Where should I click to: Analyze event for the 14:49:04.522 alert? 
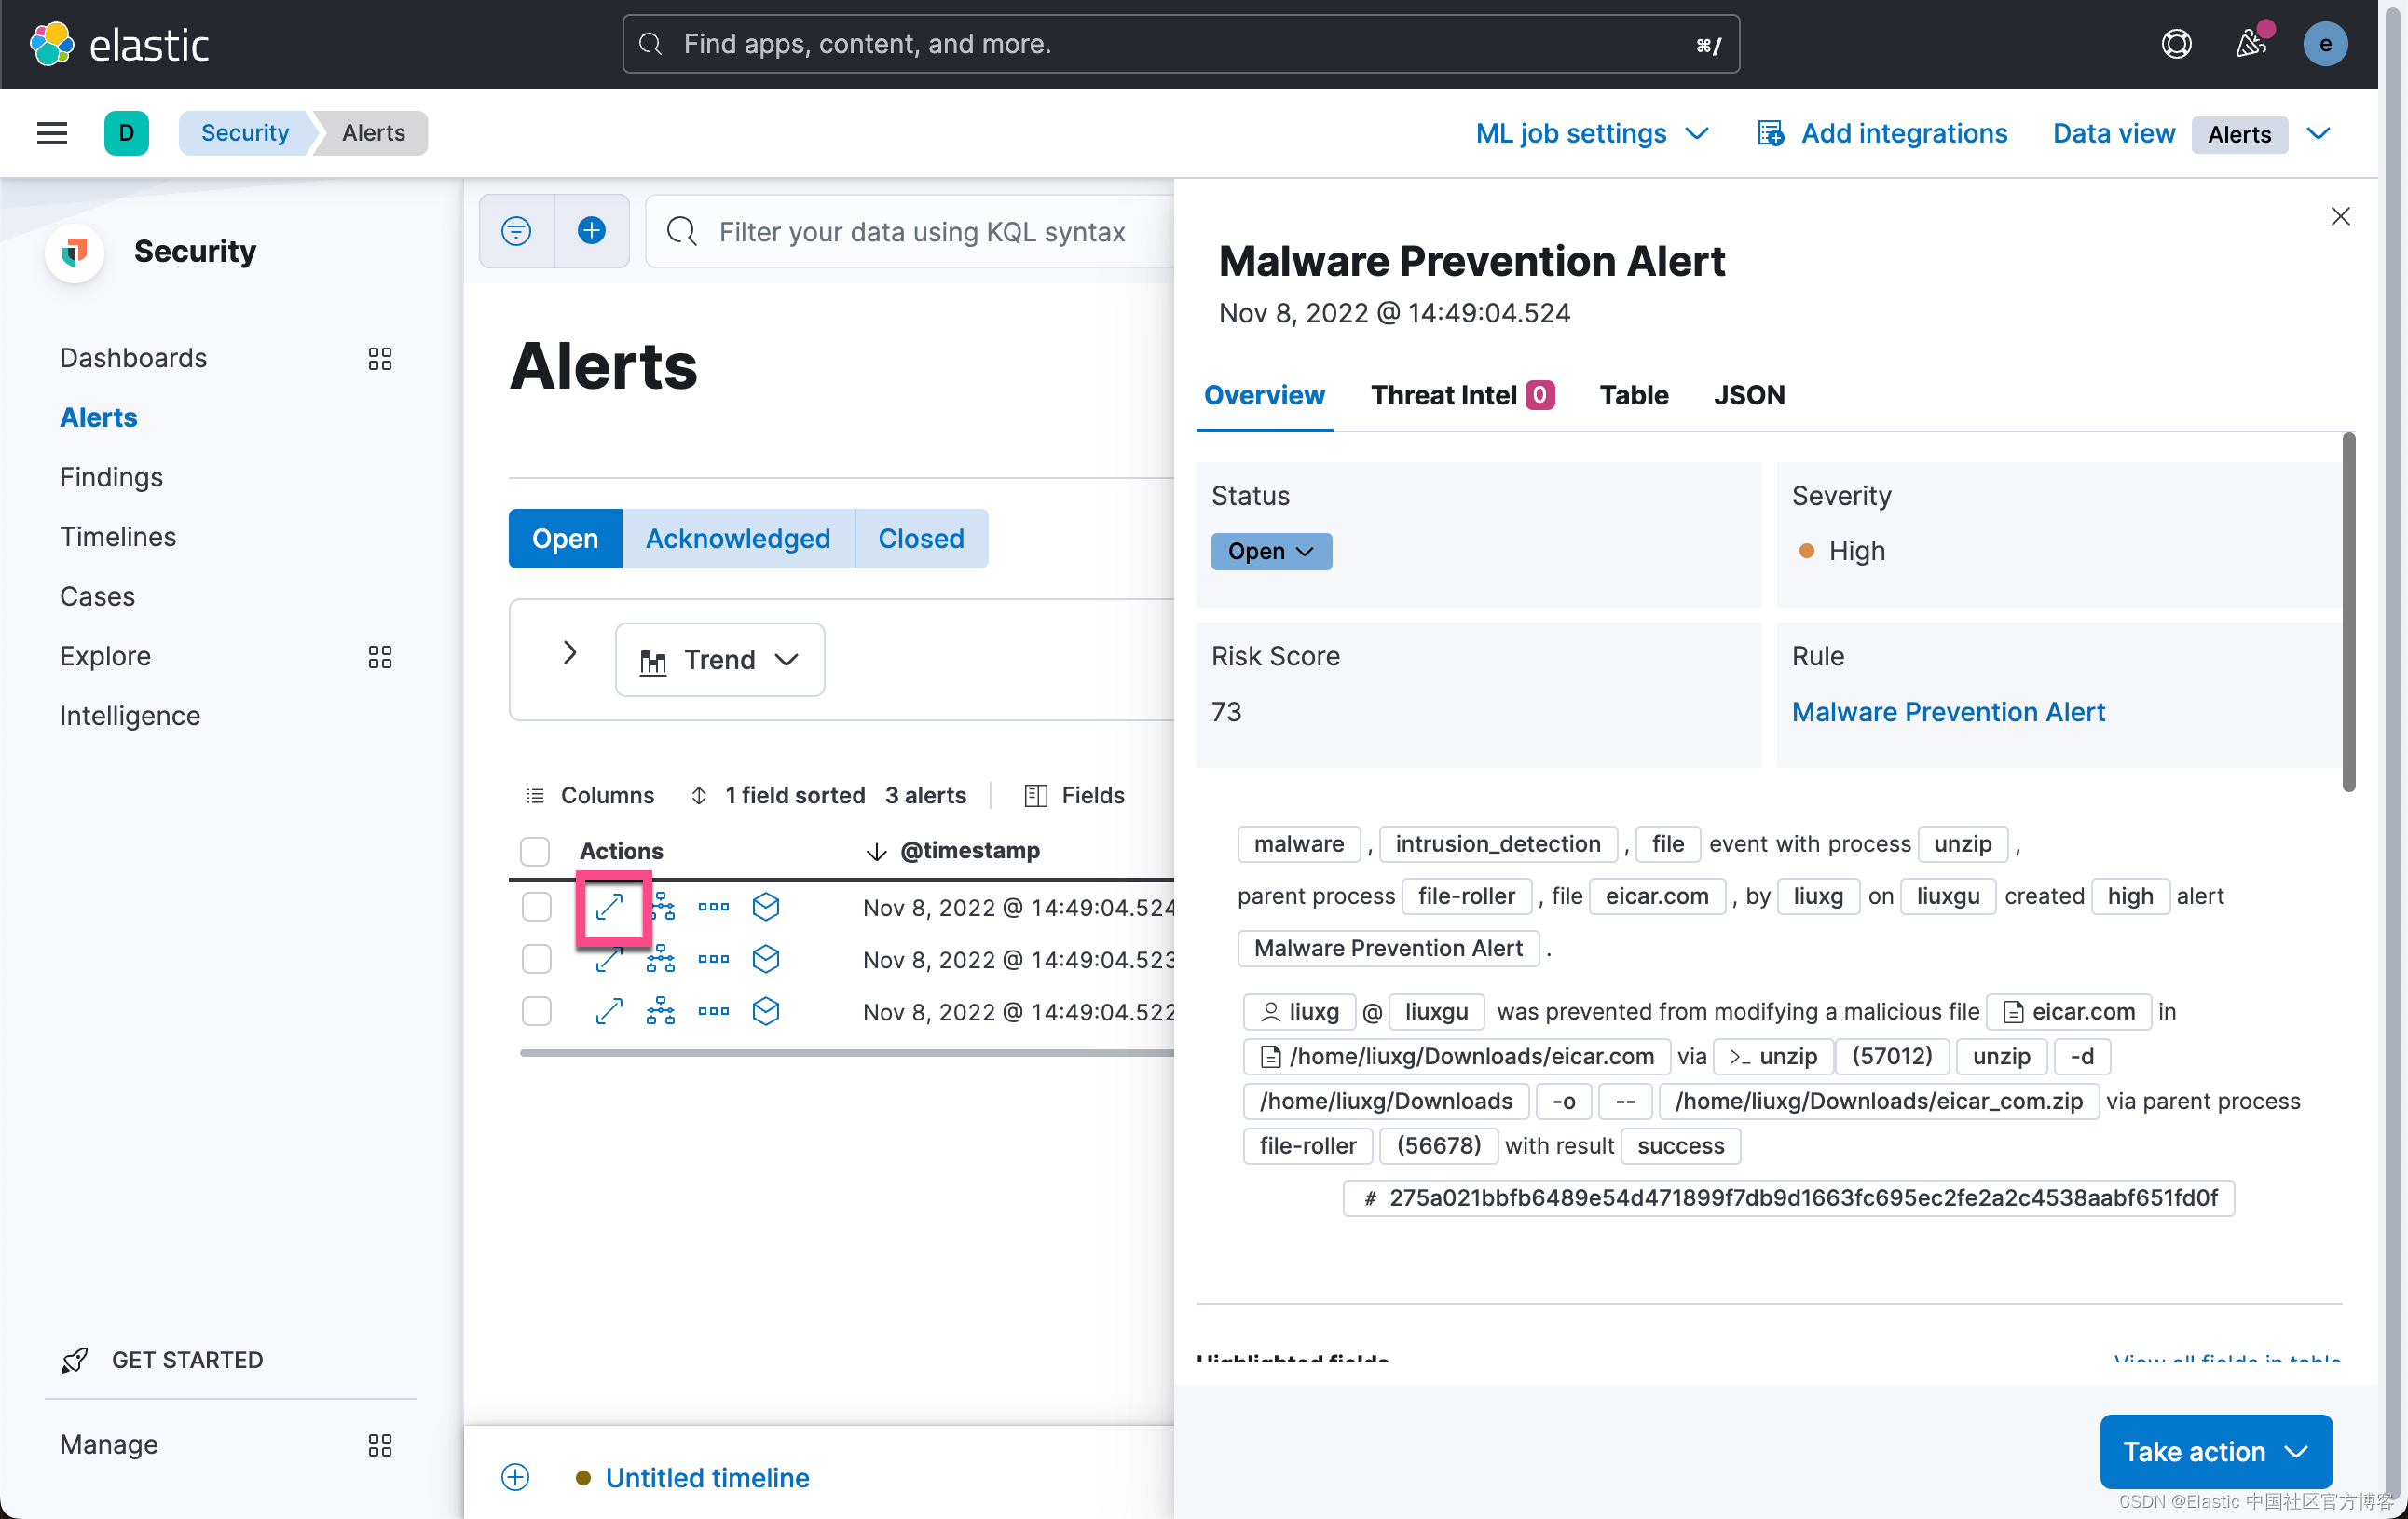pos(661,1011)
